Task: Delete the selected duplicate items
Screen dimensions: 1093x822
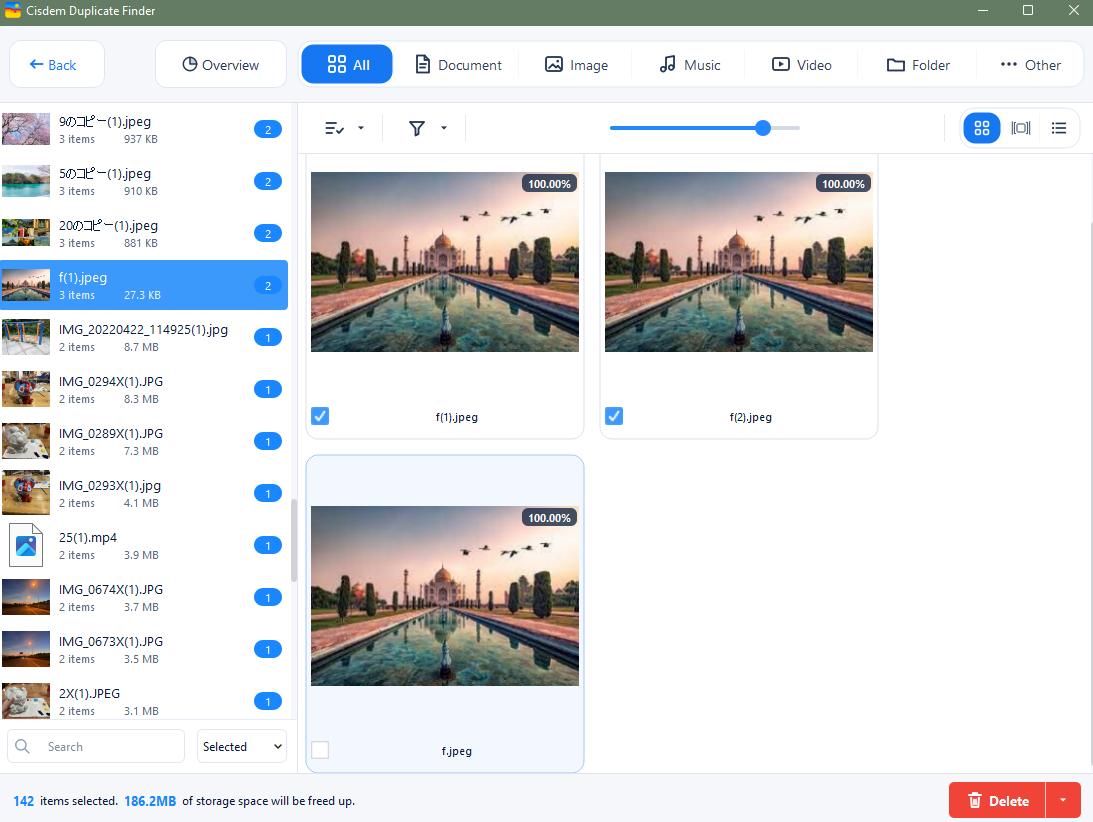Action: click(998, 800)
